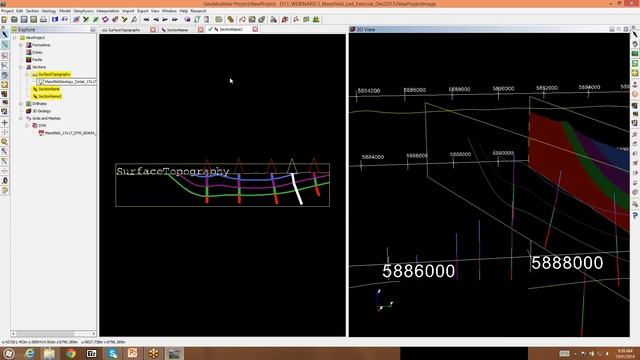Select highlighted SurfaceTopography tree item
The height and width of the screenshot is (360, 640).
[x=51, y=74]
